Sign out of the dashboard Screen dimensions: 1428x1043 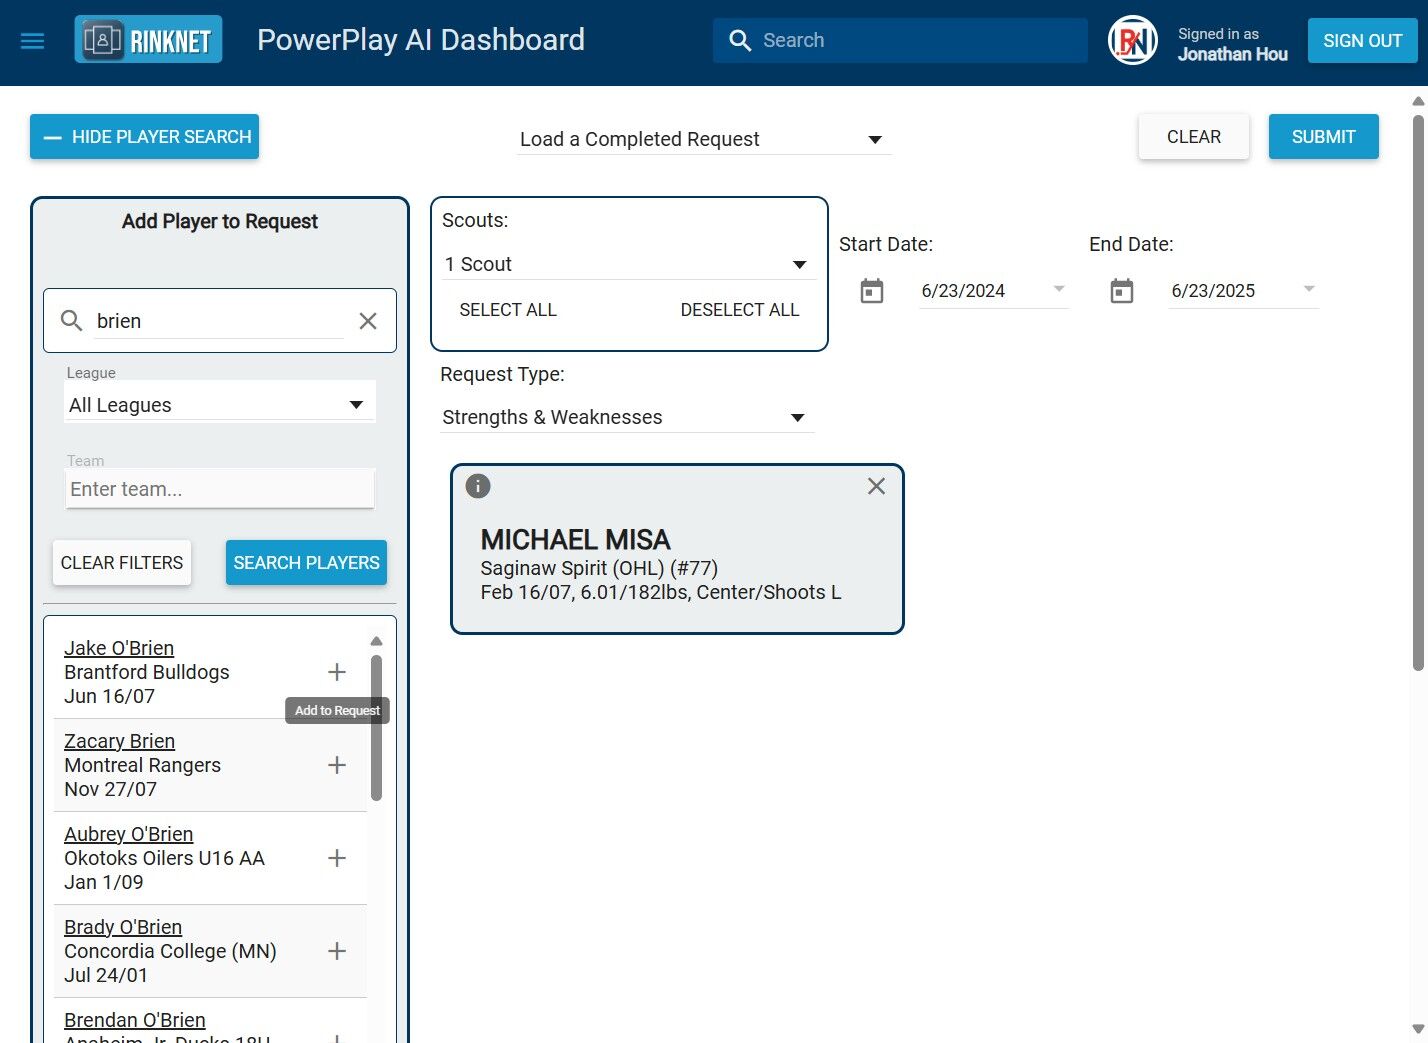pyautogui.click(x=1363, y=41)
